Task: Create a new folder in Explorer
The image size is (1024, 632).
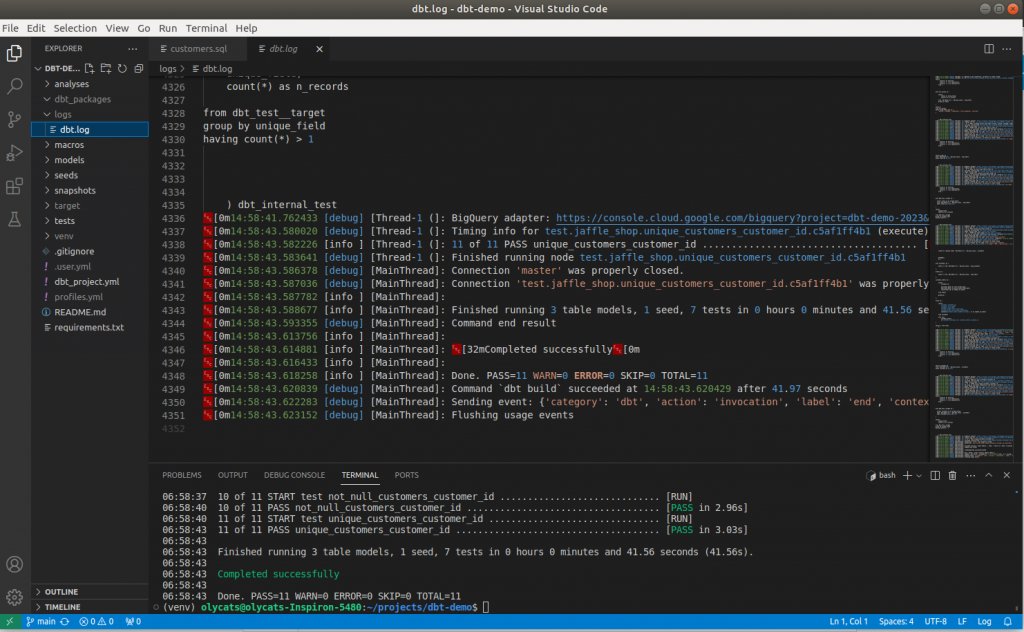Action: tap(106, 68)
